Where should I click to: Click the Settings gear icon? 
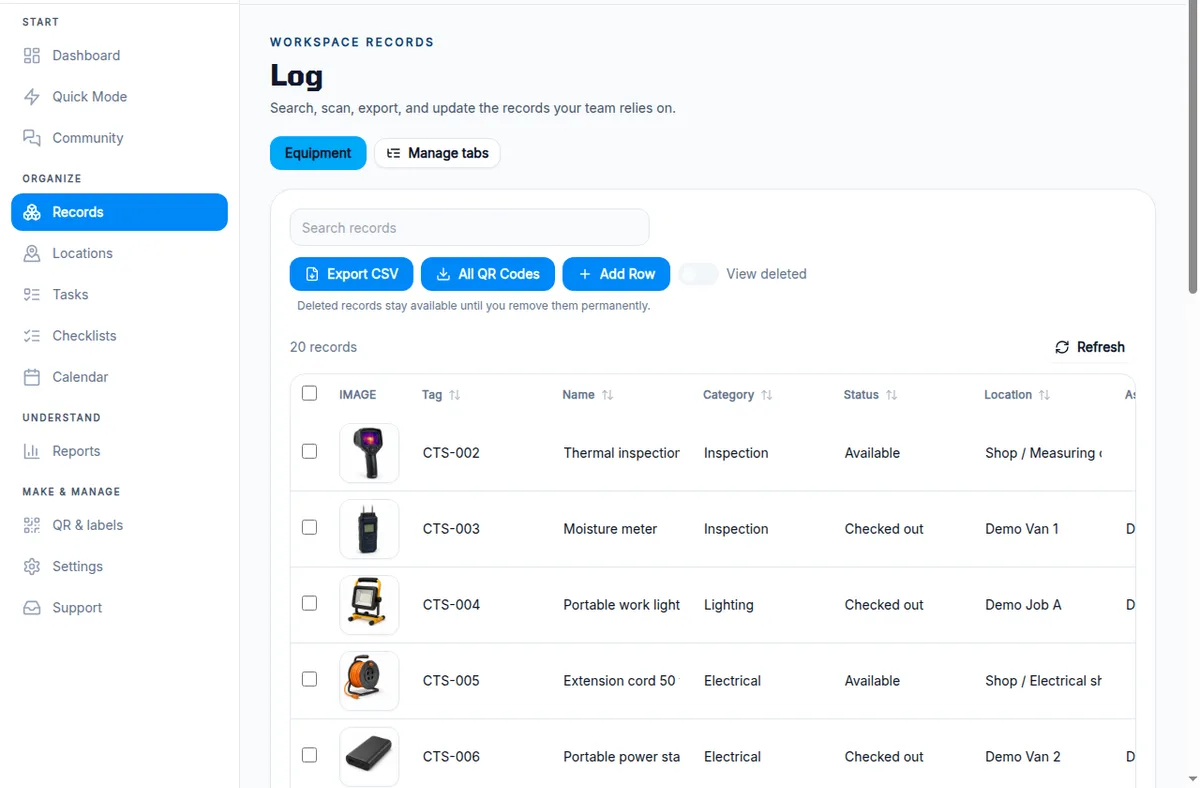[x=32, y=566]
